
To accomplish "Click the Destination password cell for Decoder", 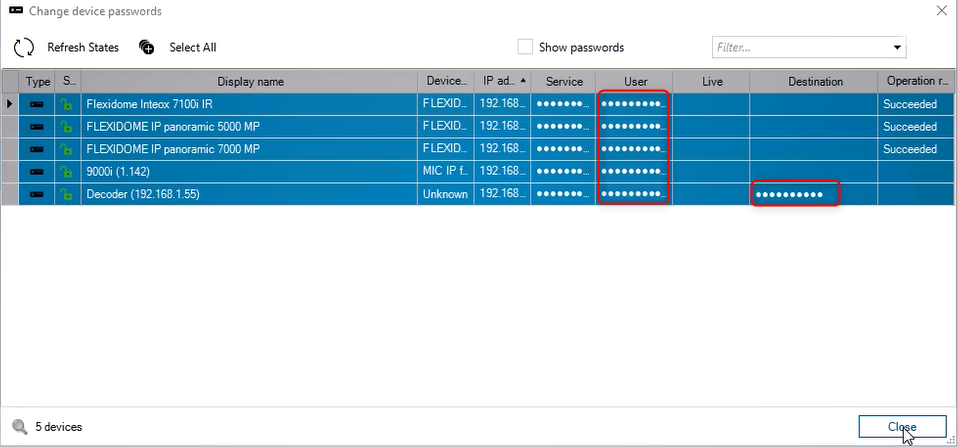I will 814,194.
